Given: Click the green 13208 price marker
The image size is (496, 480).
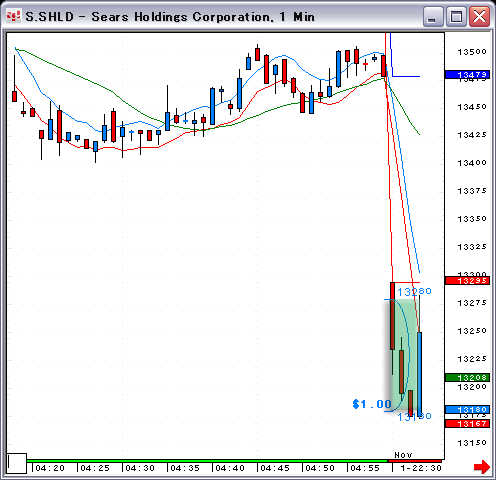Looking at the screenshot, I should (x=467, y=378).
